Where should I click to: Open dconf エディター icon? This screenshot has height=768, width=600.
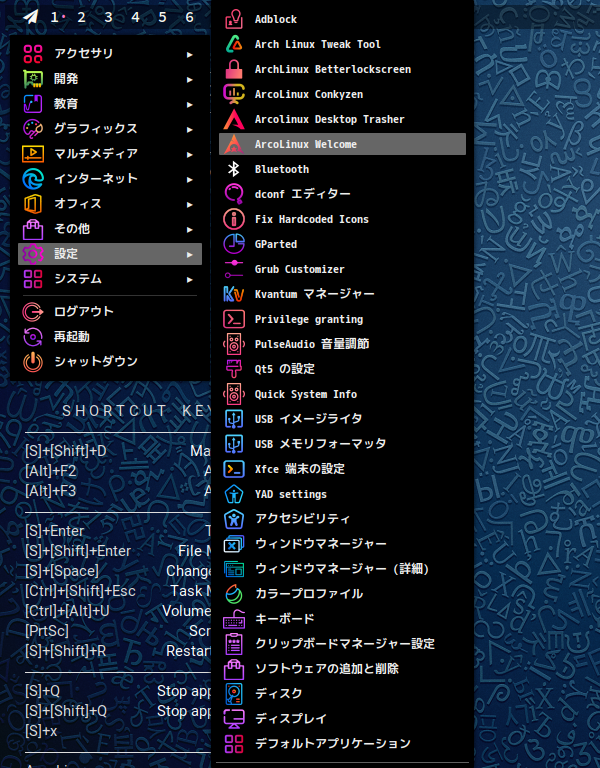coord(234,194)
